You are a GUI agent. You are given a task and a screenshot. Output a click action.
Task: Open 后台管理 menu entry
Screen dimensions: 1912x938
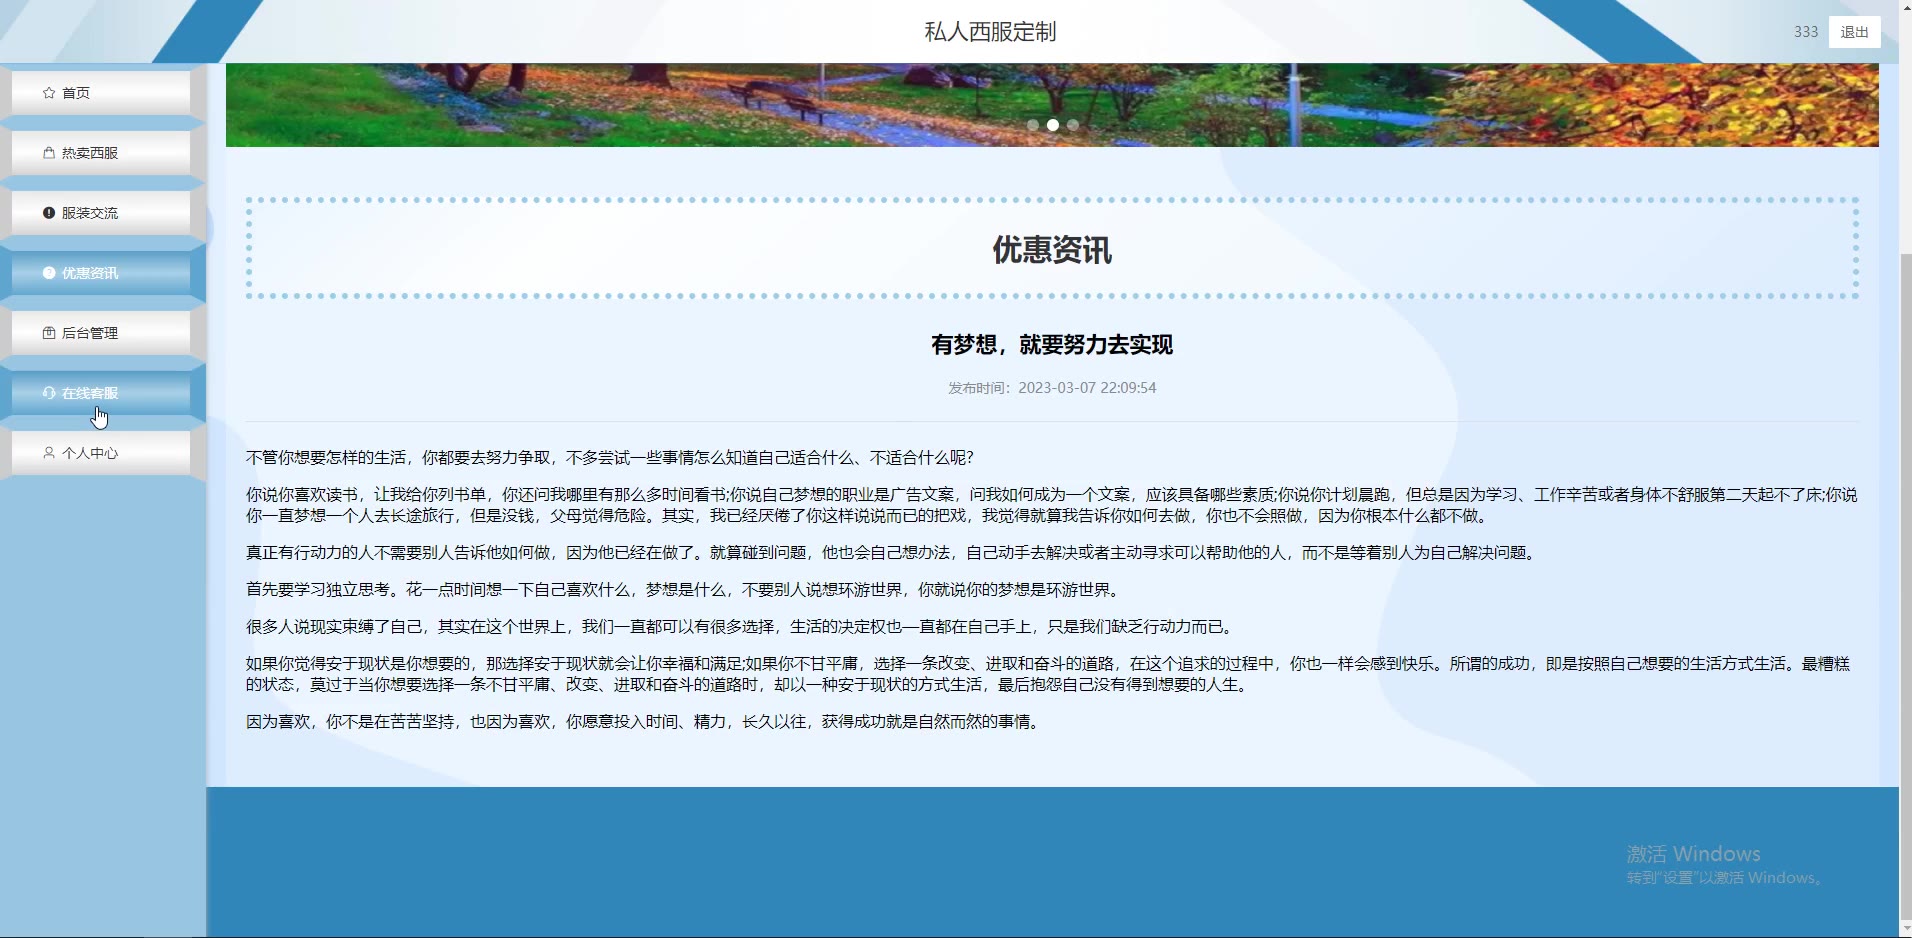click(101, 333)
